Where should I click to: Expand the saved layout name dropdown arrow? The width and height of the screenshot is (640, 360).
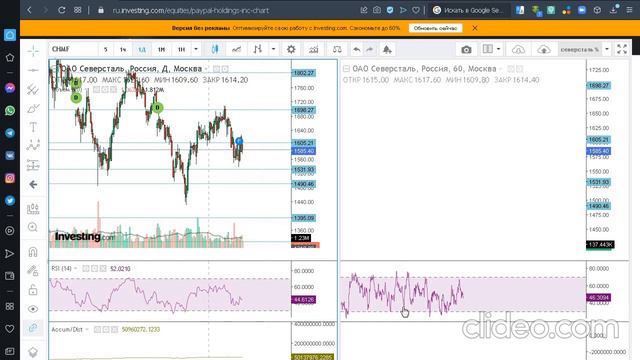607,49
